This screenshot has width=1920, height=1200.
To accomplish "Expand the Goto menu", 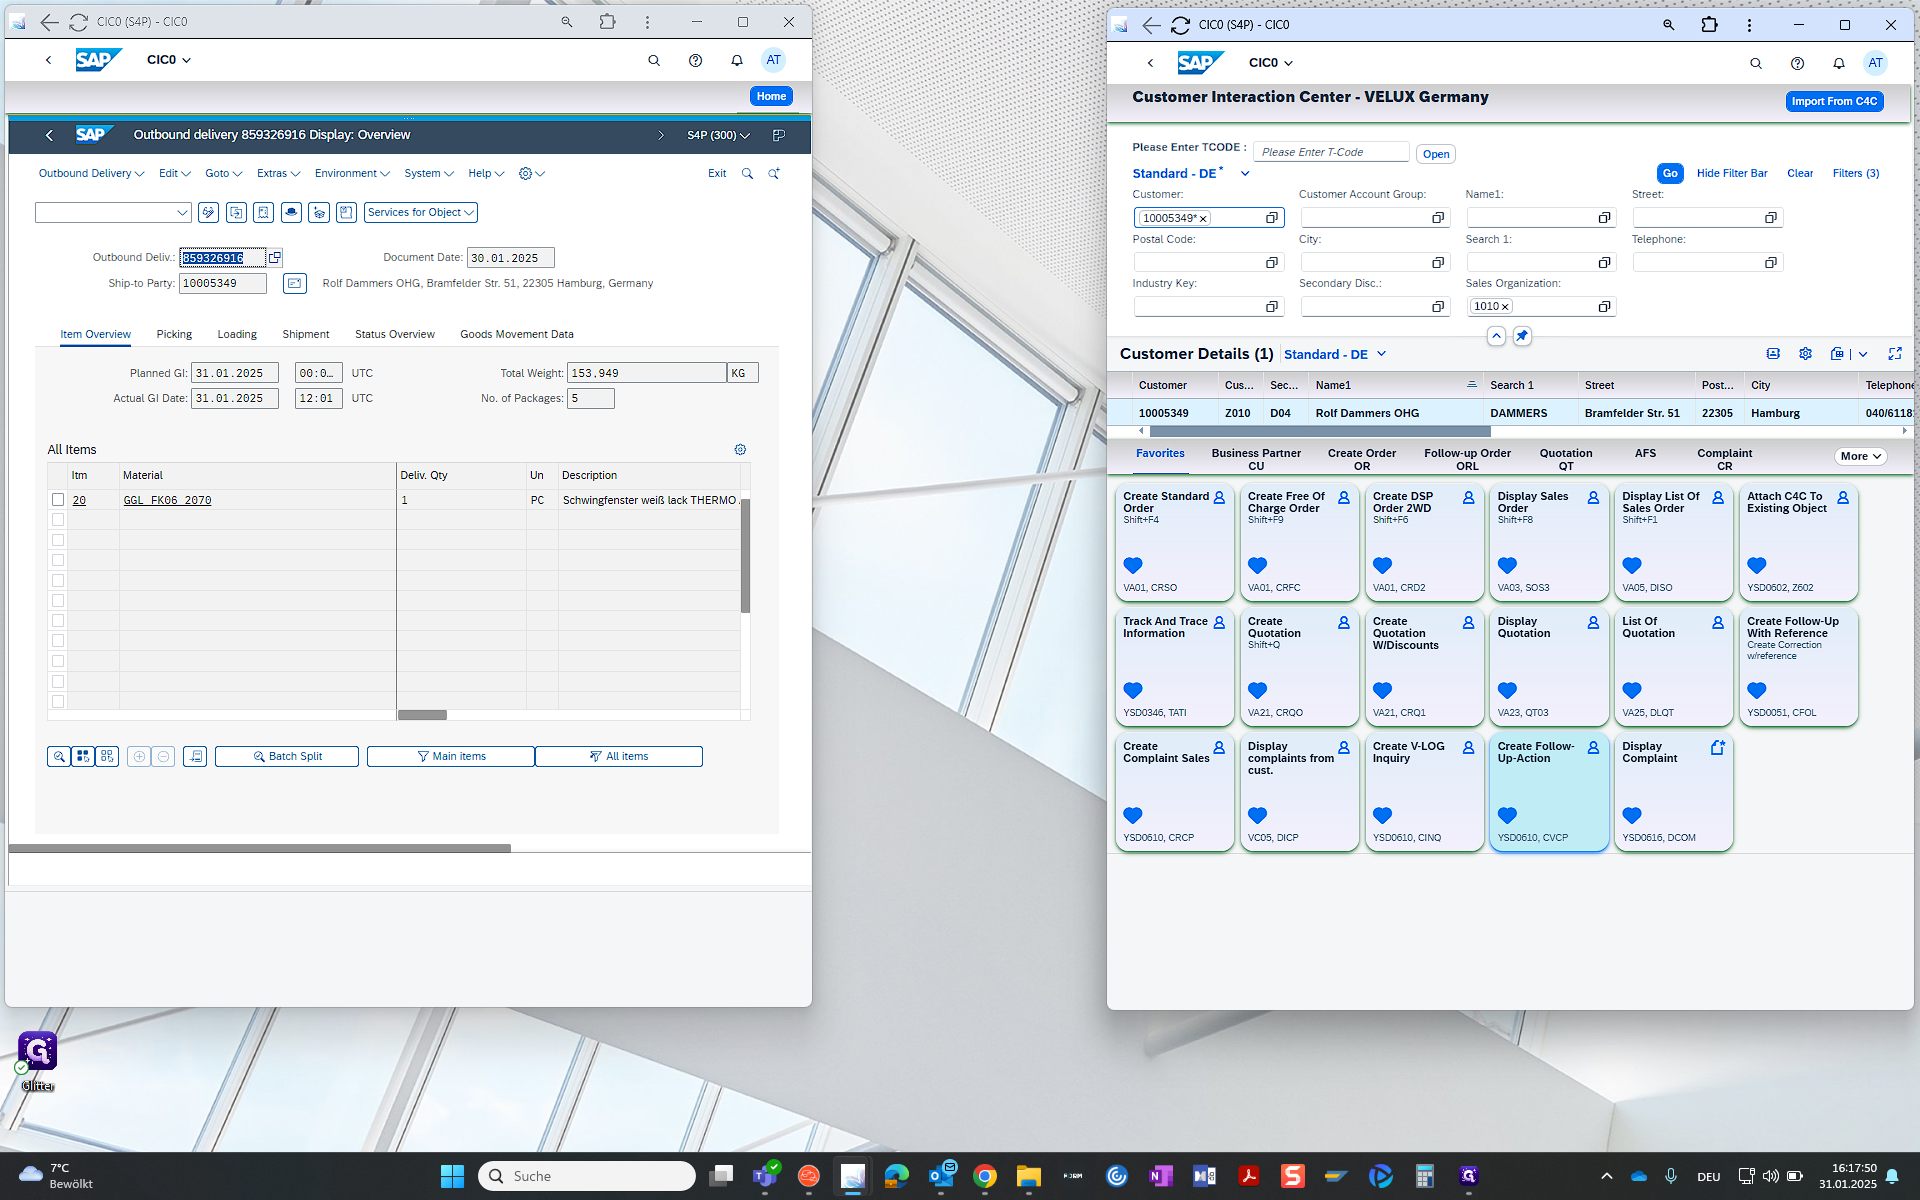I will (223, 174).
